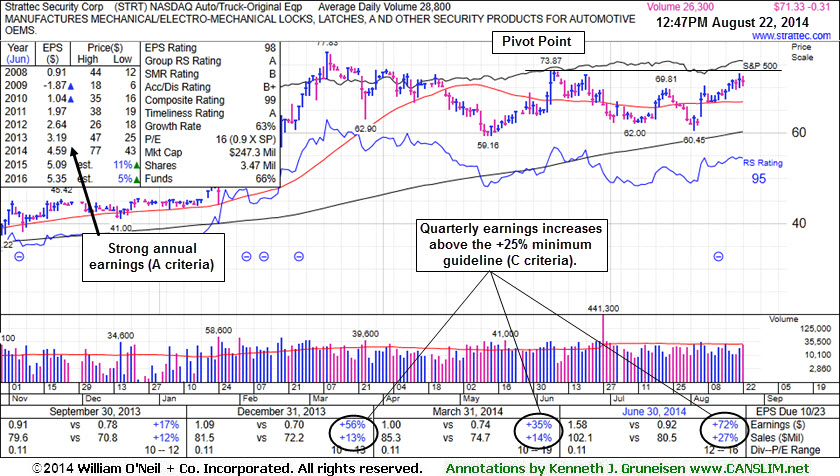Select the leftmost circle marker near the 22 price label
Image resolution: width=840 pixels, height=476 pixels.
click(x=19, y=256)
